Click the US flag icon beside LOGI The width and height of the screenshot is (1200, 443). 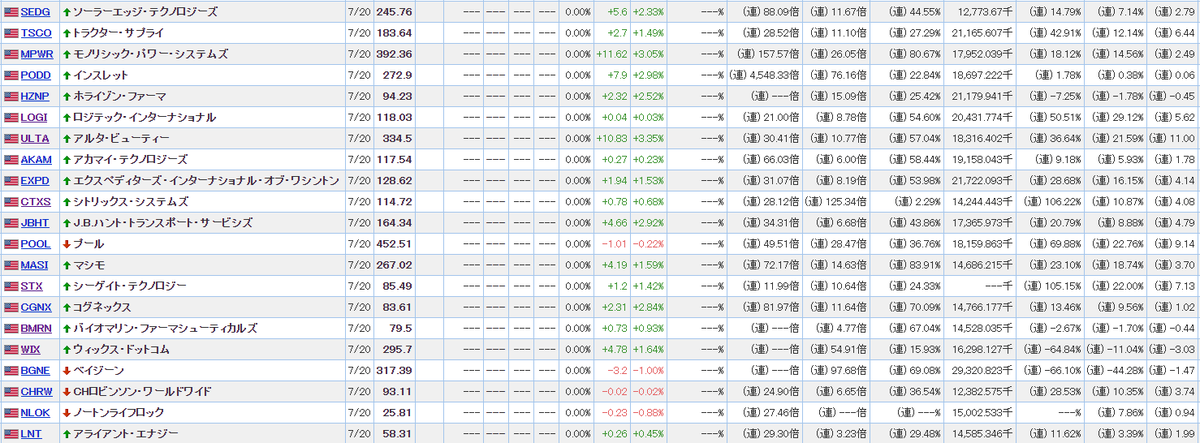pyautogui.click(x=11, y=117)
